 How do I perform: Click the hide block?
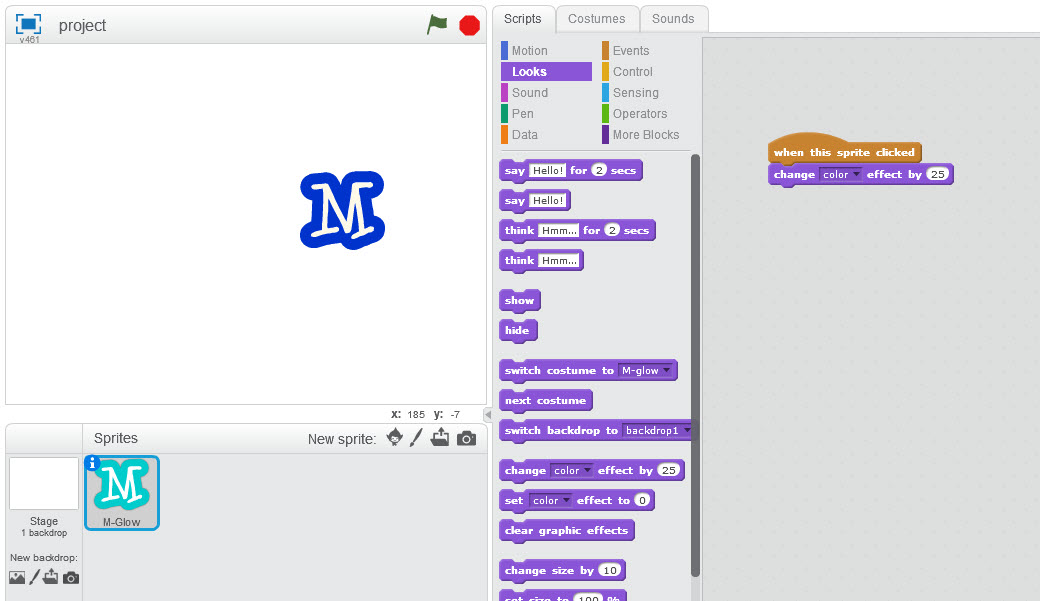(517, 330)
